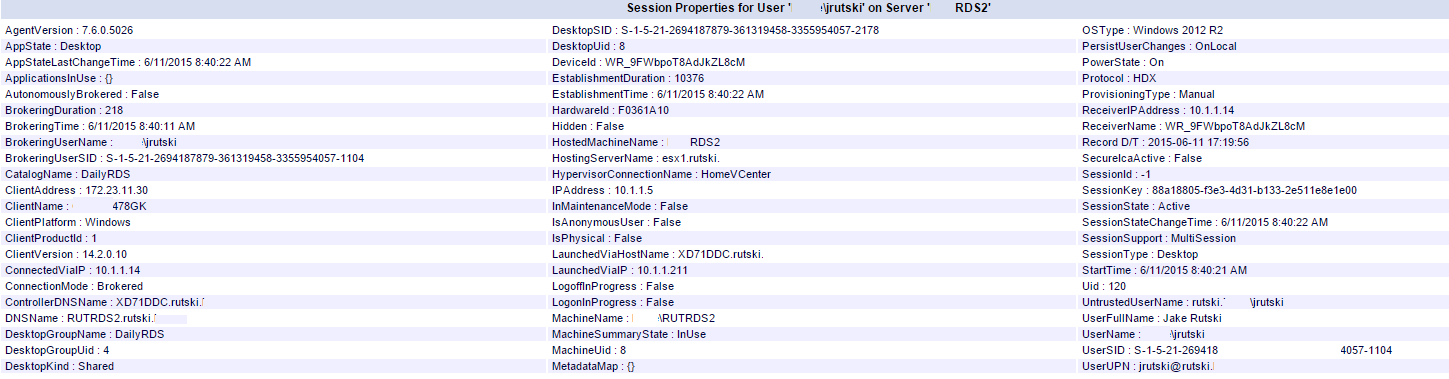Click MachineSummaryState : InUse entry
The image size is (1449, 379).
tap(629, 334)
